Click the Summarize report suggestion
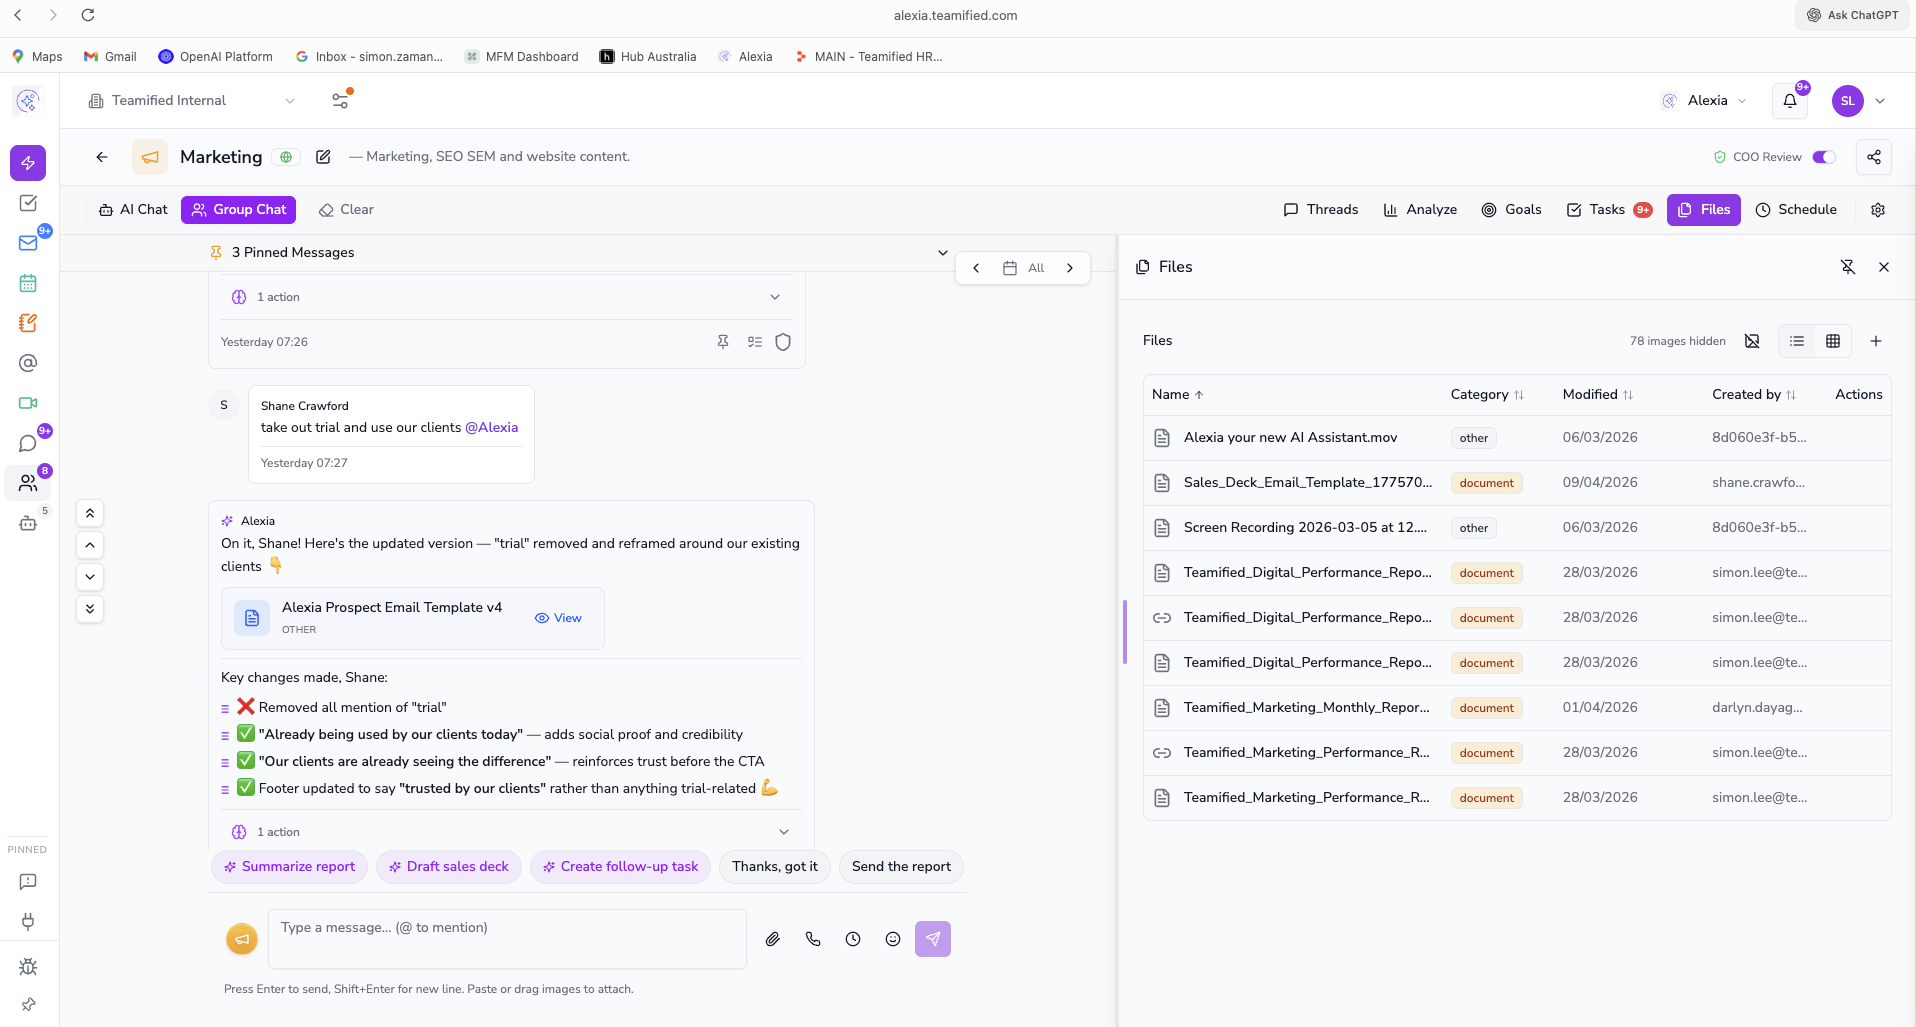Viewport: 1916px width, 1027px height. click(289, 867)
